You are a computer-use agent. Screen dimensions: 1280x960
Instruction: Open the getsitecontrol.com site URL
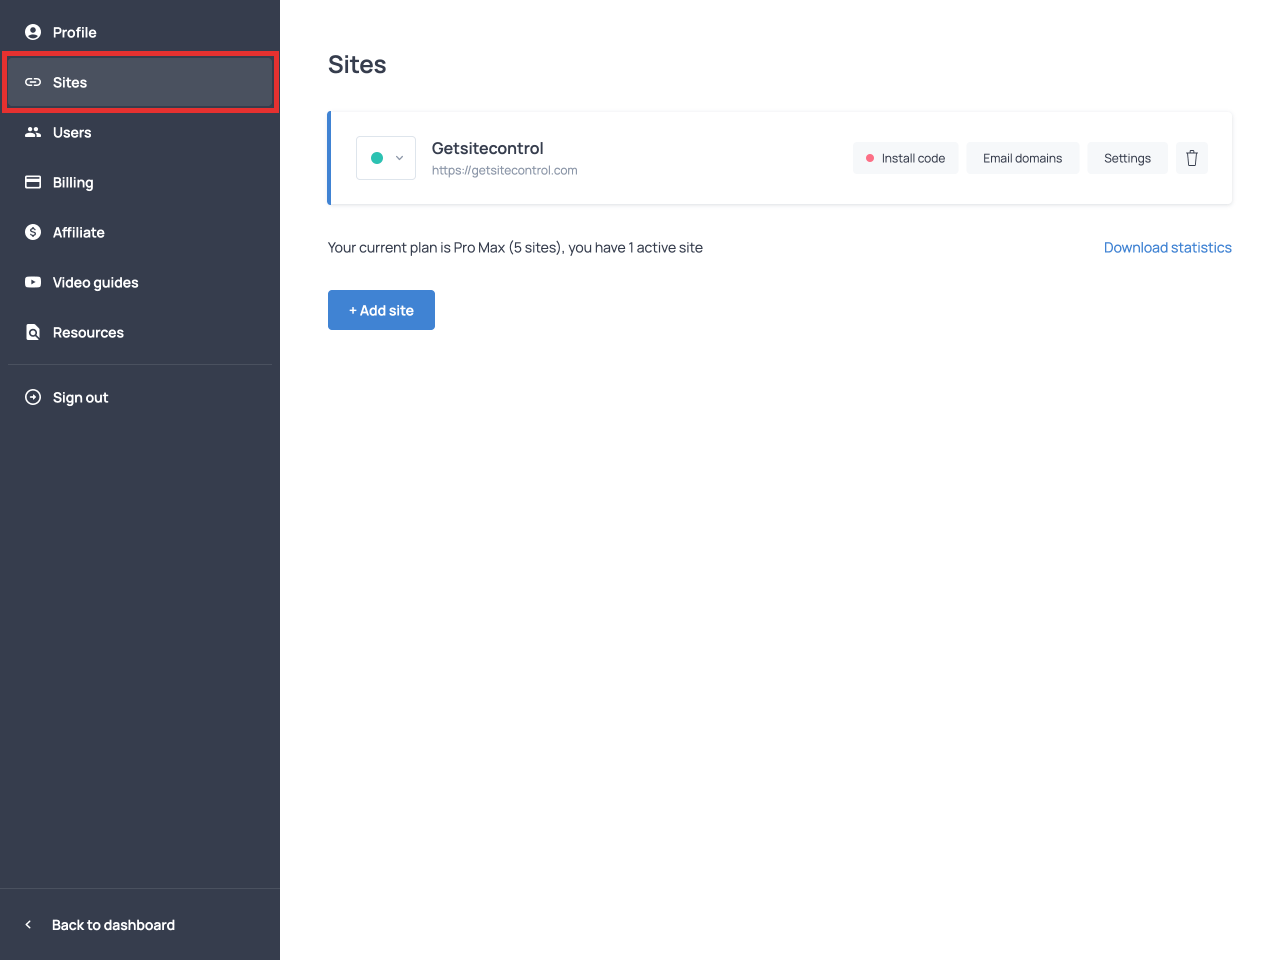pyautogui.click(x=504, y=170)
